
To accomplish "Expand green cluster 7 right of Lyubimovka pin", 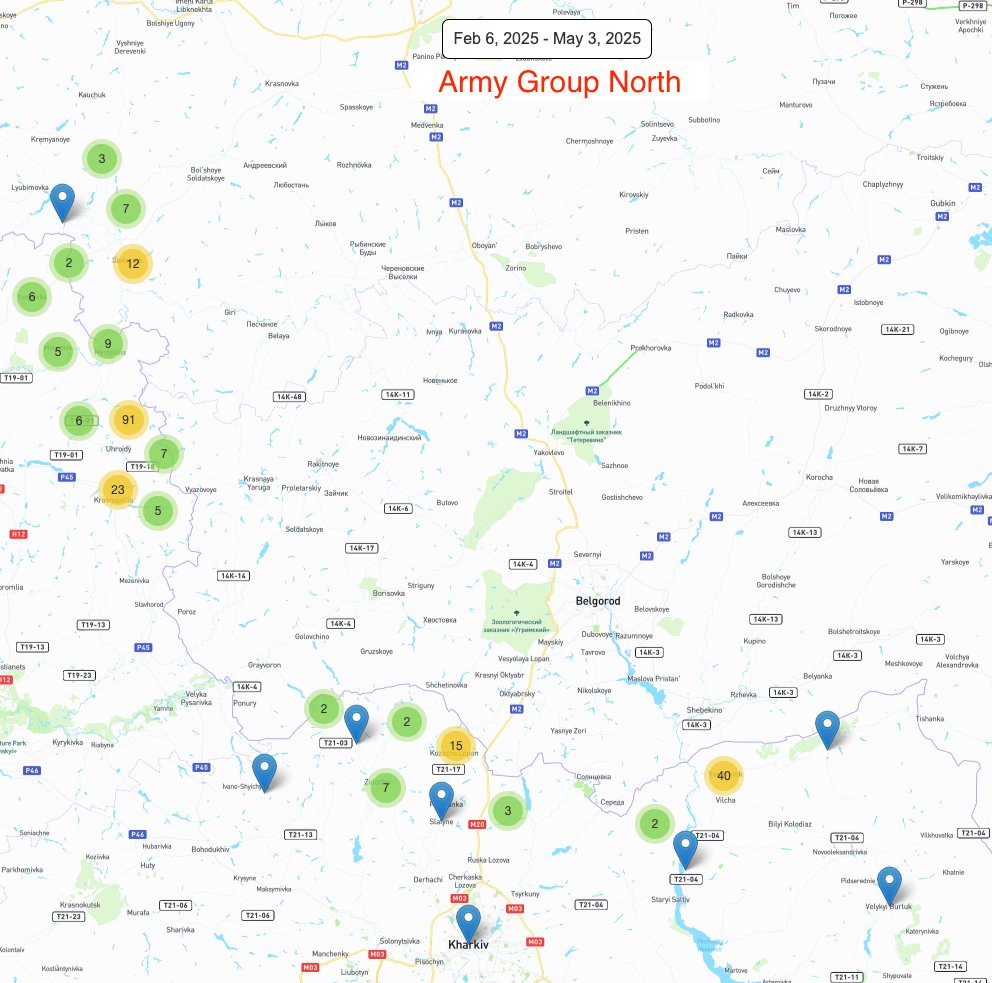I will tap(126, 208).
